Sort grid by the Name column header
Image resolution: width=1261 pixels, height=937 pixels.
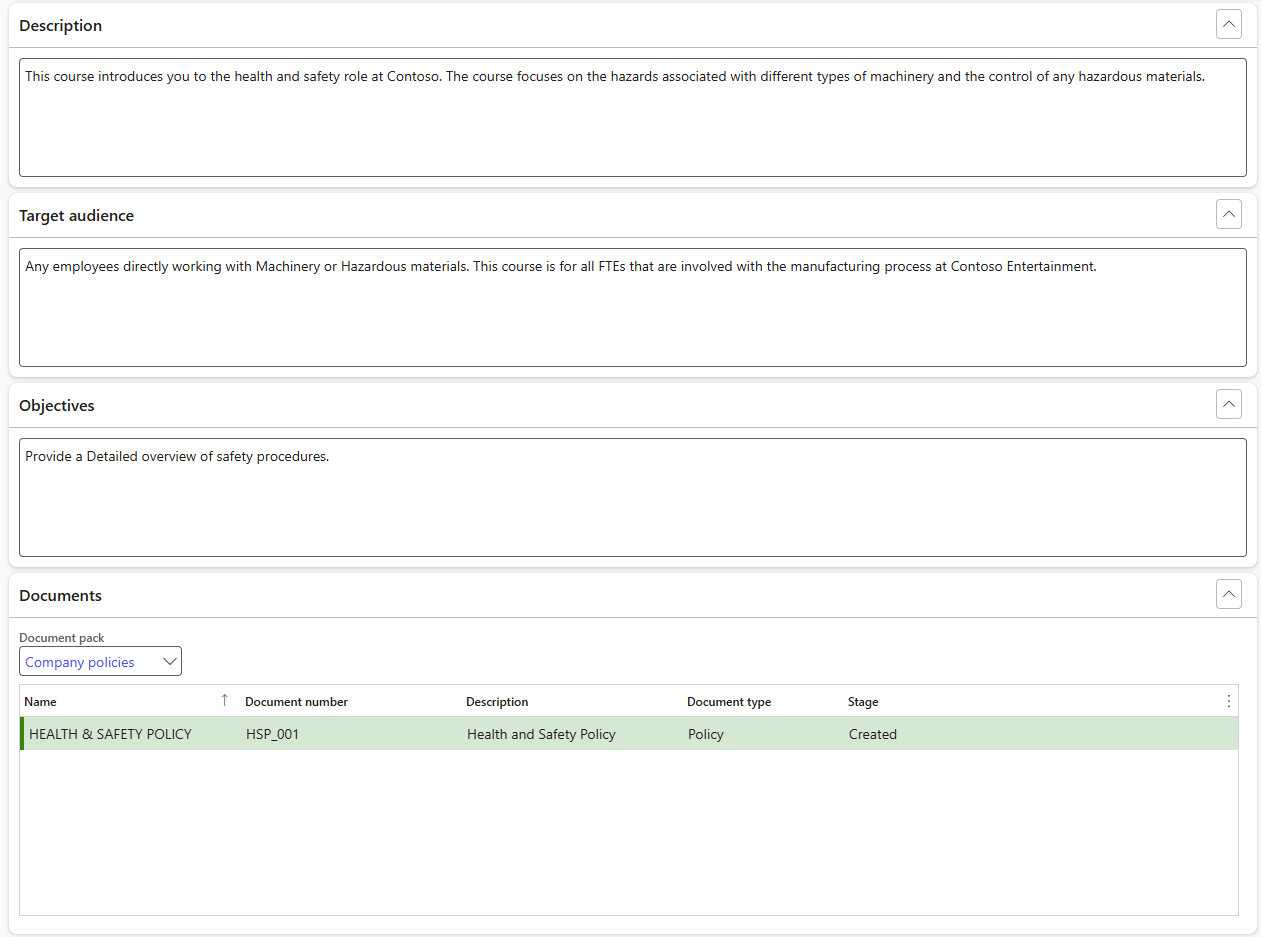(x=41, y=702)
